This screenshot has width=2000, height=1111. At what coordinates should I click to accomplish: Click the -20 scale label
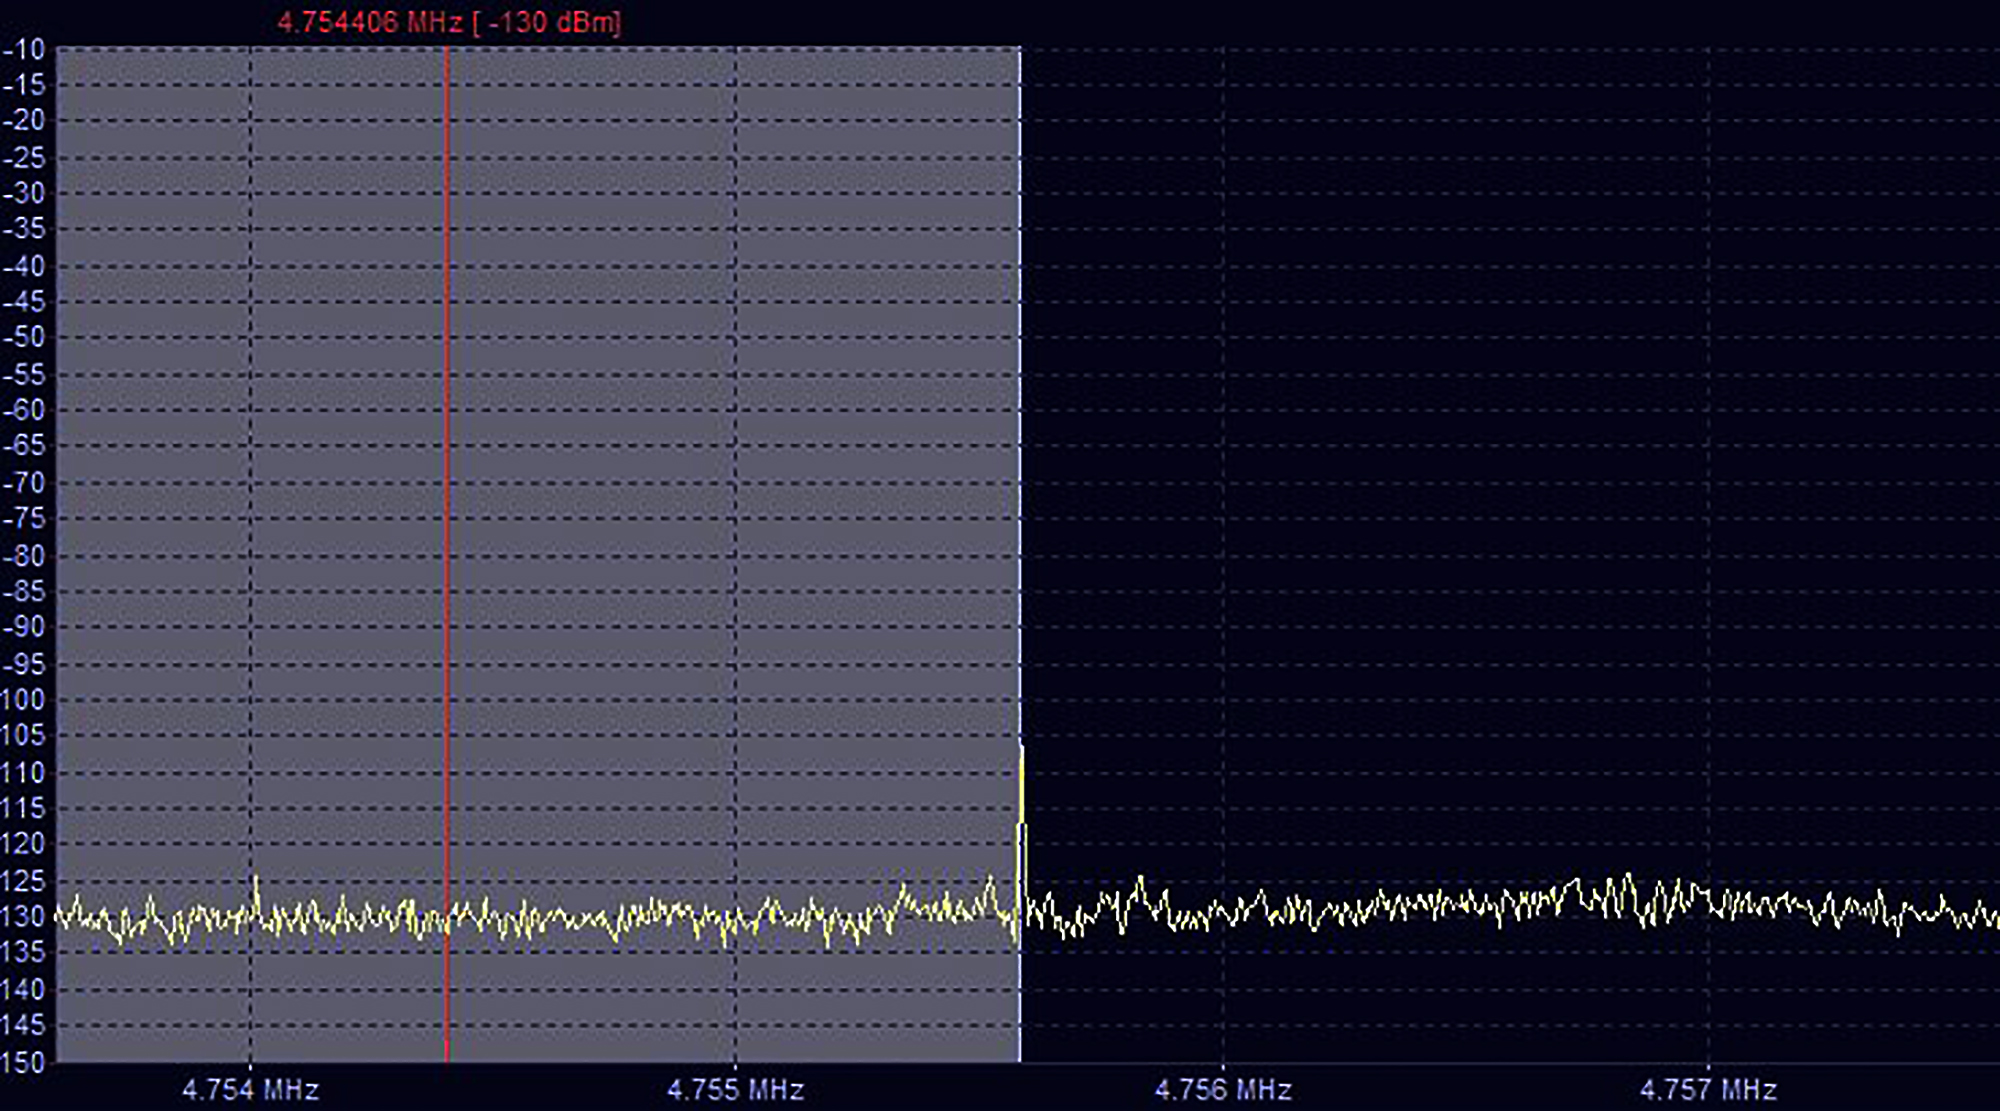[24, 120]
